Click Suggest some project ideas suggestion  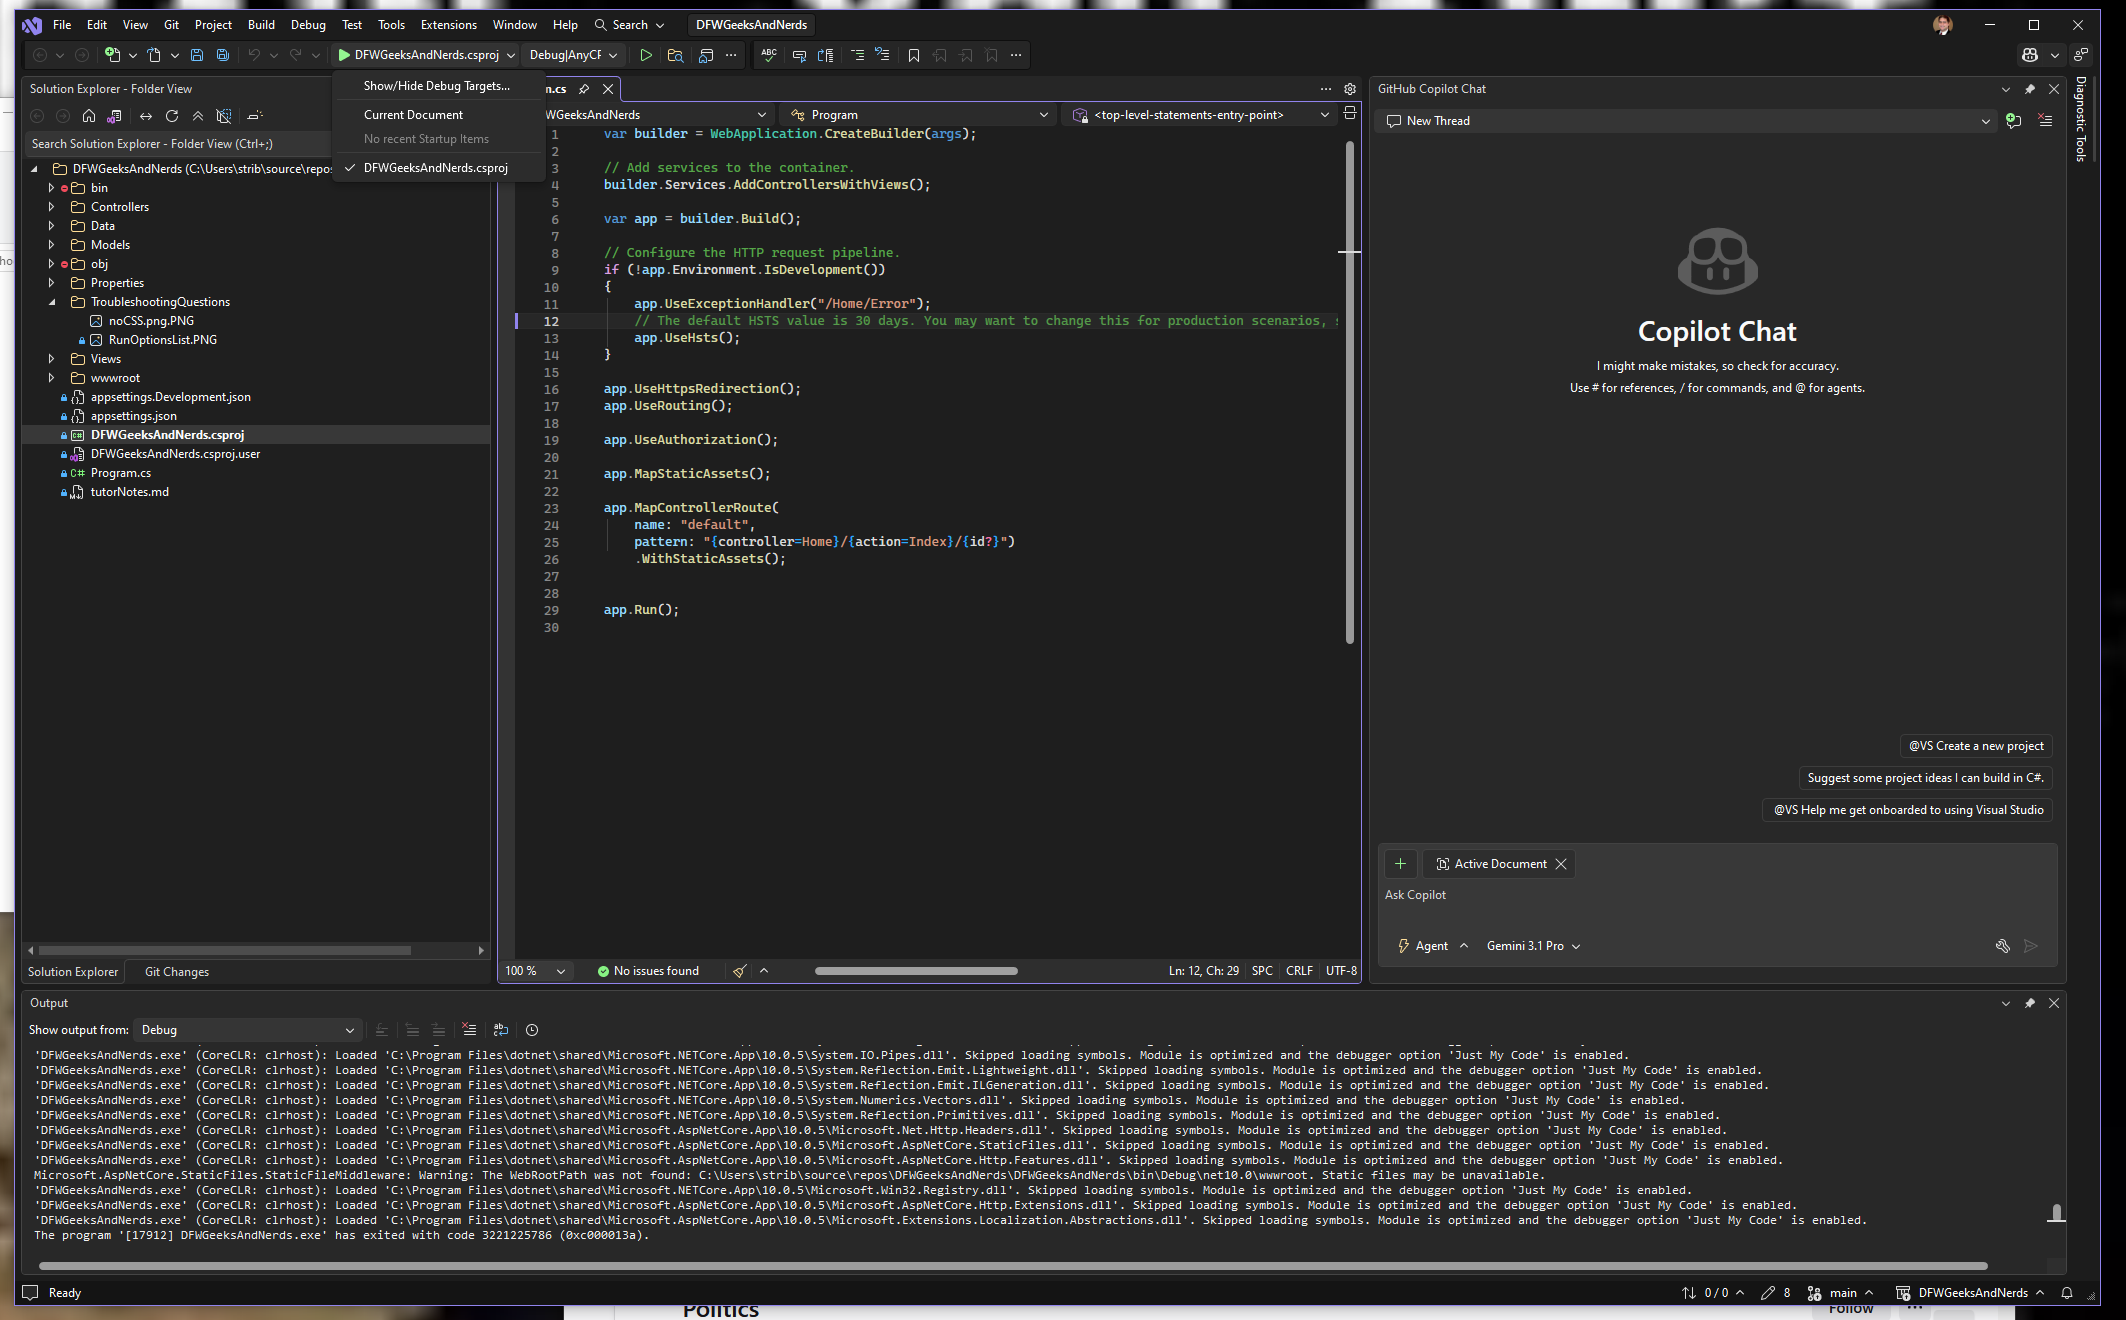1925,778
